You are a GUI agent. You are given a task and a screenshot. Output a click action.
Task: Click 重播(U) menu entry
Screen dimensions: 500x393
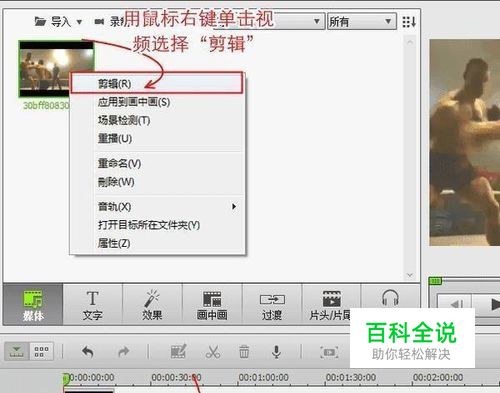[157, 138]
